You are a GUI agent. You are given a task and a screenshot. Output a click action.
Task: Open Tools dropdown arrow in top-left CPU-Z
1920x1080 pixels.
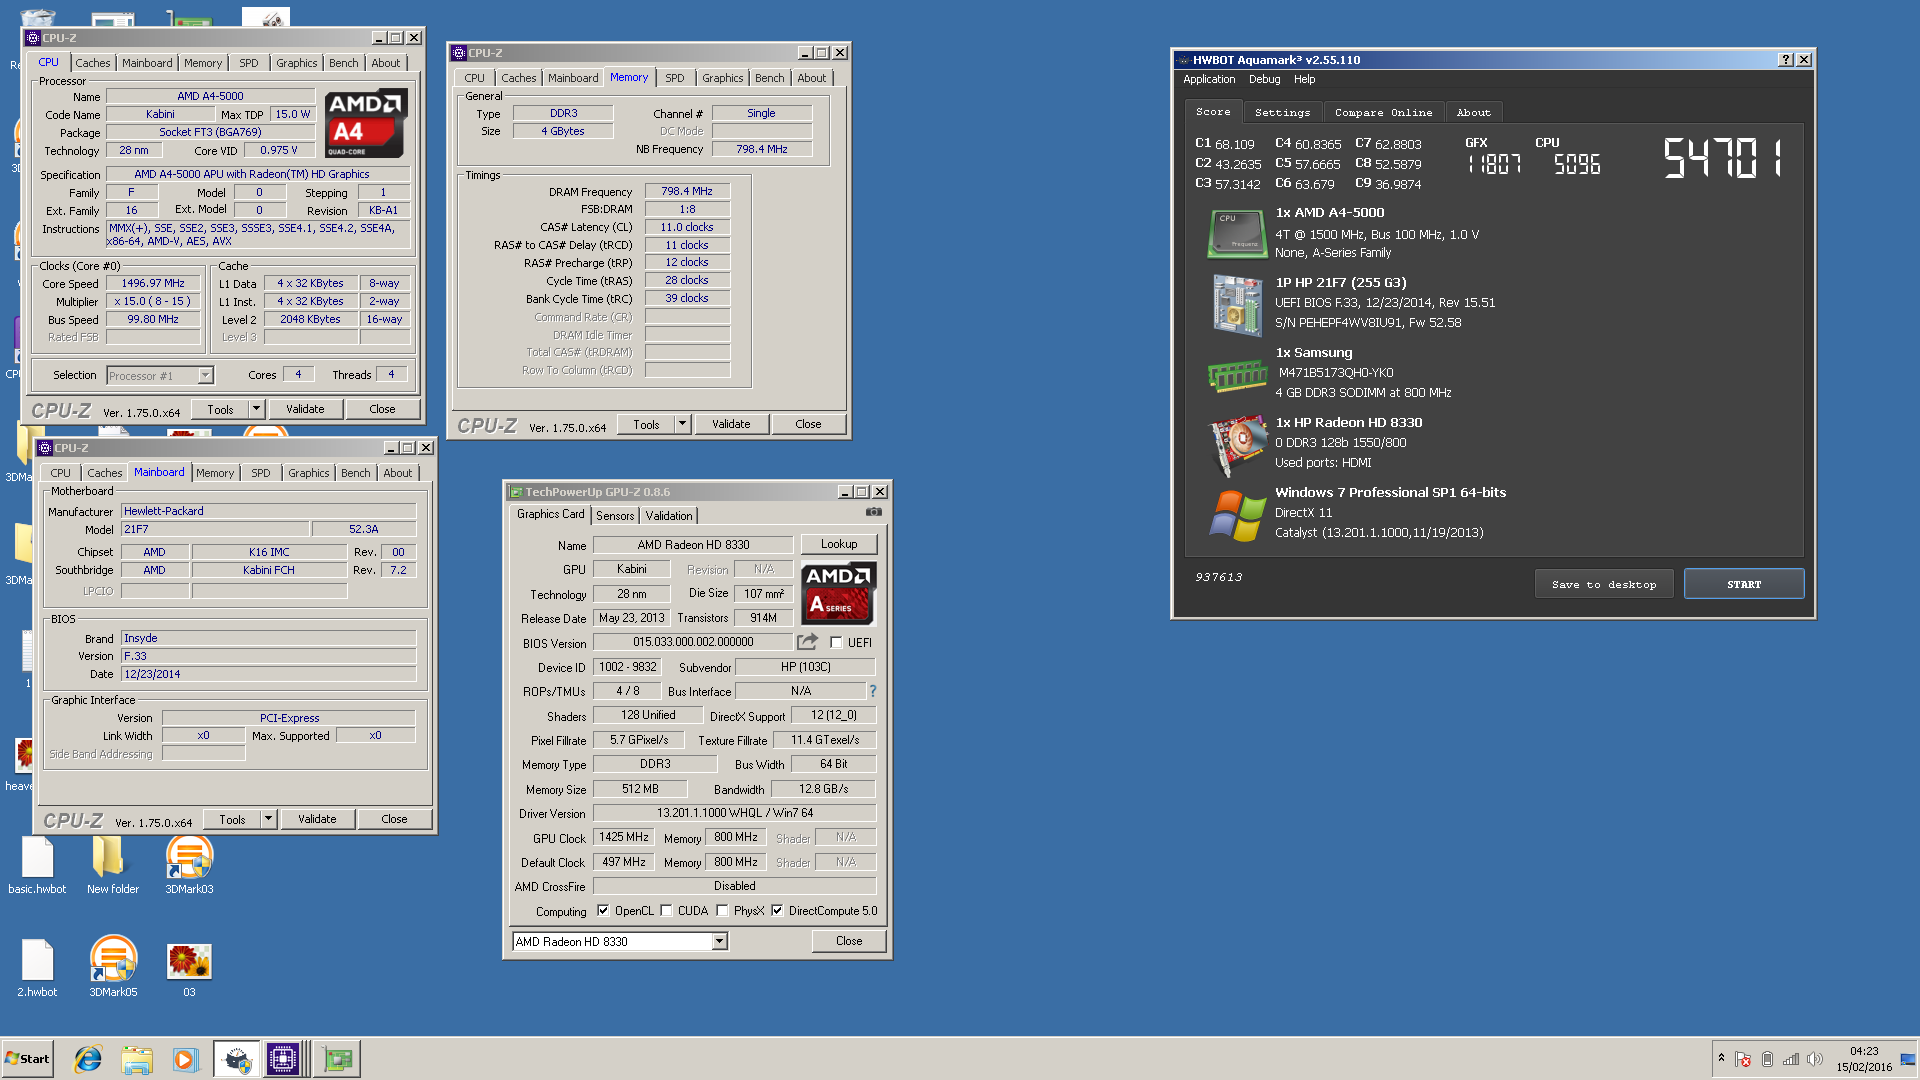pyautogui.click(x=256, y=408)
